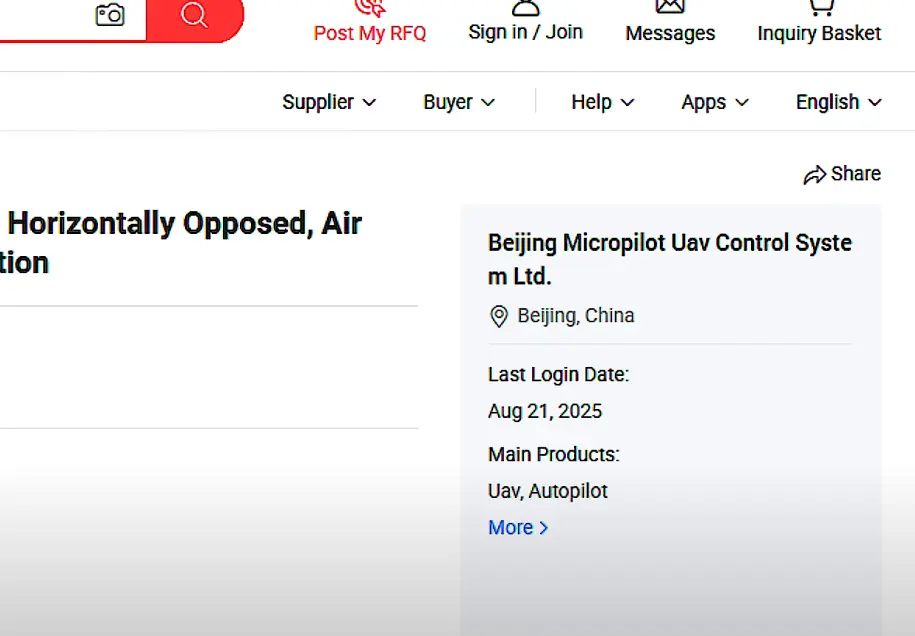915x636 pixels.
Task: Click the location pin icon near Beijing
Action: coord(498,316)
